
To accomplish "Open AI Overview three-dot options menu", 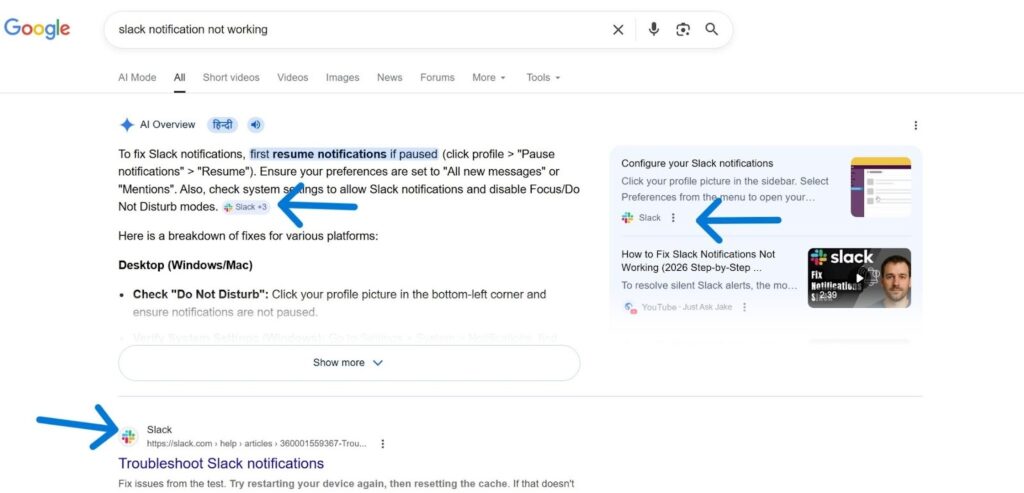I will (x=915, y=125).
